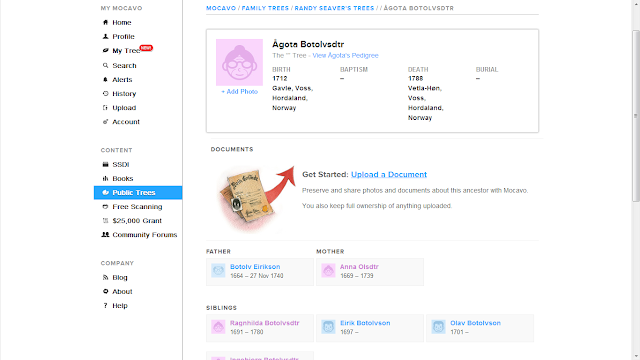
Task: Click the About icon in Company
Action: pos(105,291)
